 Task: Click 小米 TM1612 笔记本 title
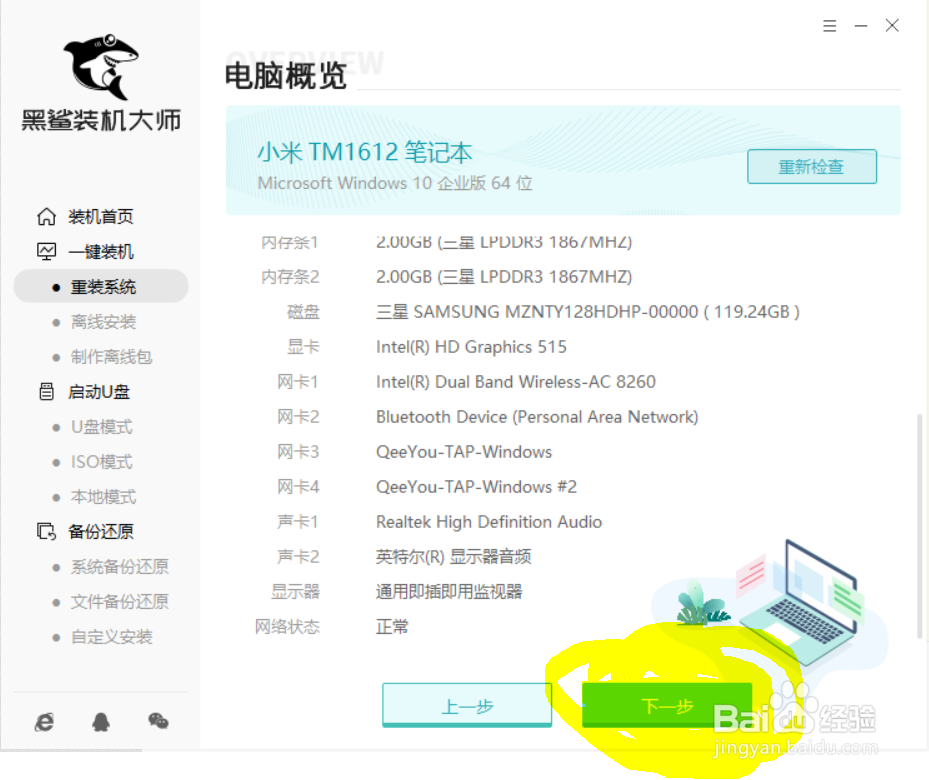pyautogui.click(x=364, y=152)
